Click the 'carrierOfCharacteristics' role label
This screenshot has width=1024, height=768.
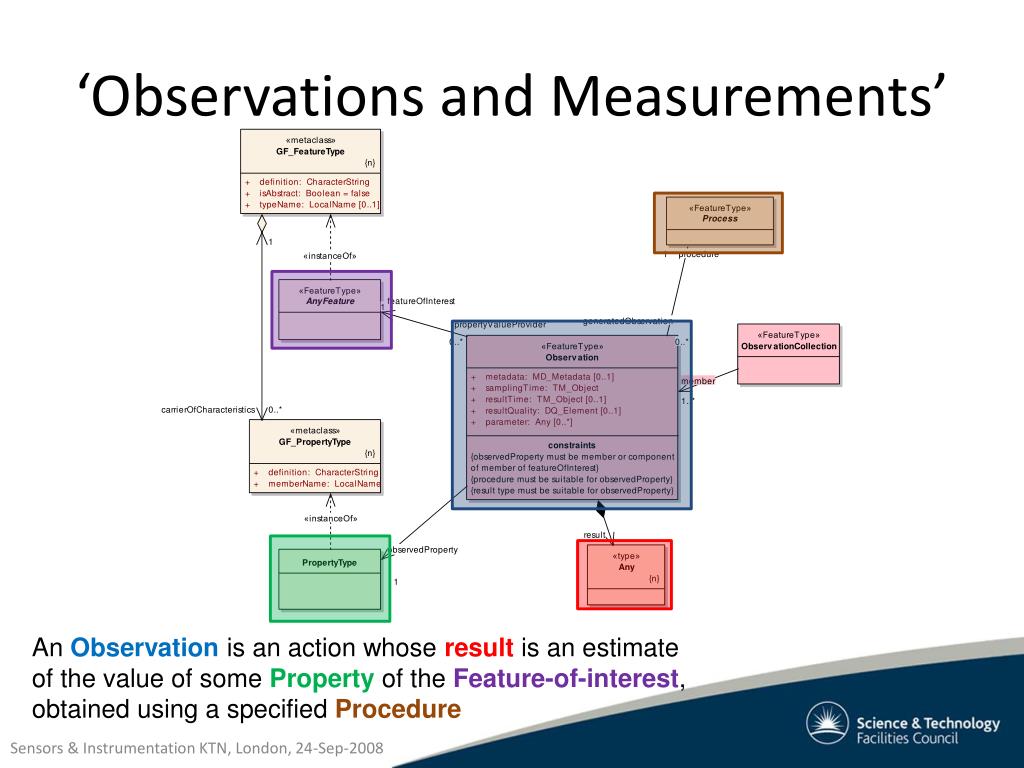(x=208, y=410)
